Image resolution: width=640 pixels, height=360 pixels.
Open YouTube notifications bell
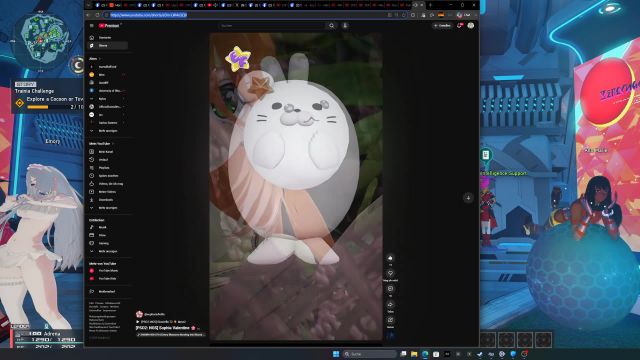click(x=460, y=26)
